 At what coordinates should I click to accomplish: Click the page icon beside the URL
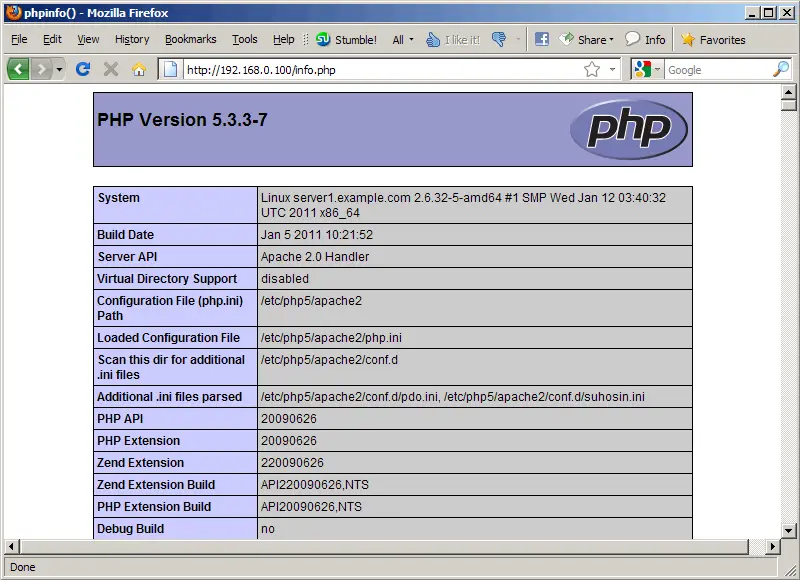coord(170,69)
